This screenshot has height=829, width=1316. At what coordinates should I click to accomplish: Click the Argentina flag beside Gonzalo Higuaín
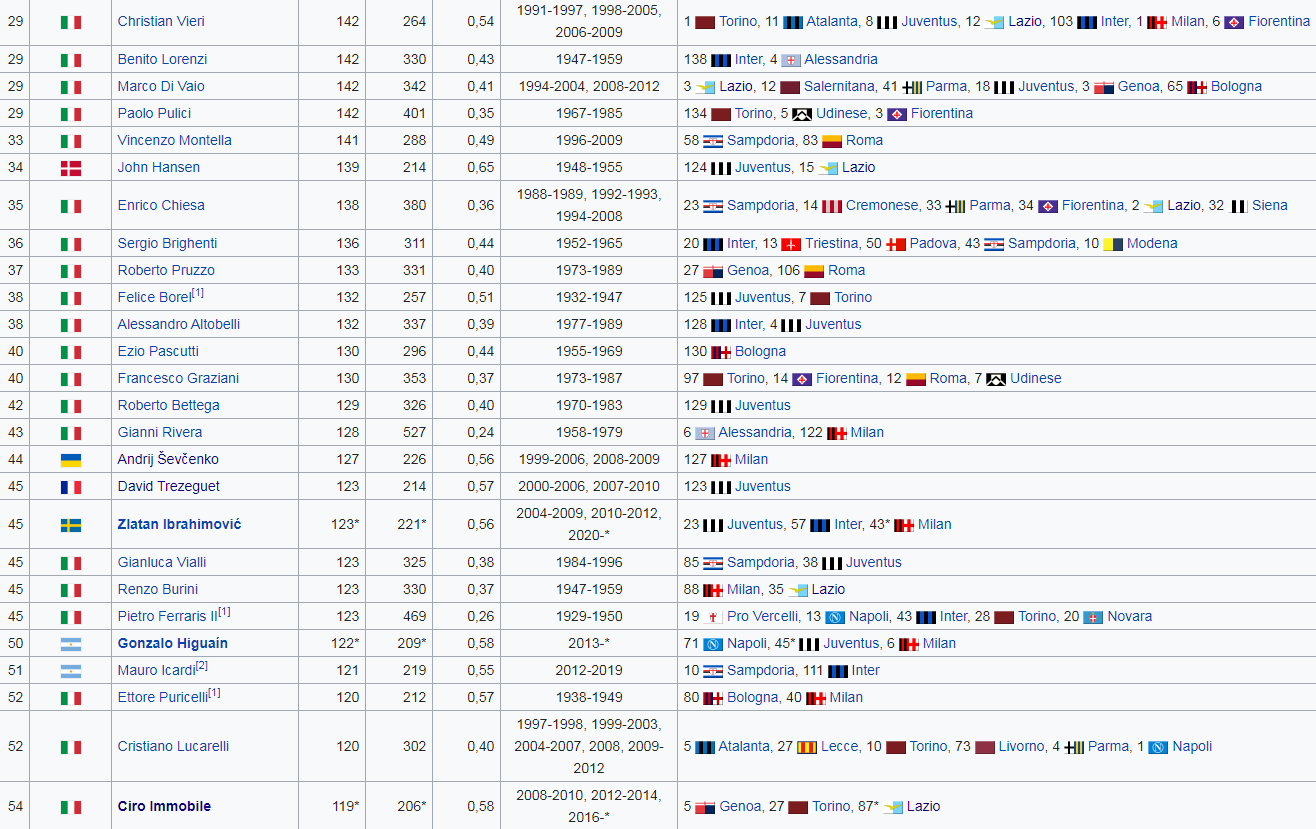[71, 644]
